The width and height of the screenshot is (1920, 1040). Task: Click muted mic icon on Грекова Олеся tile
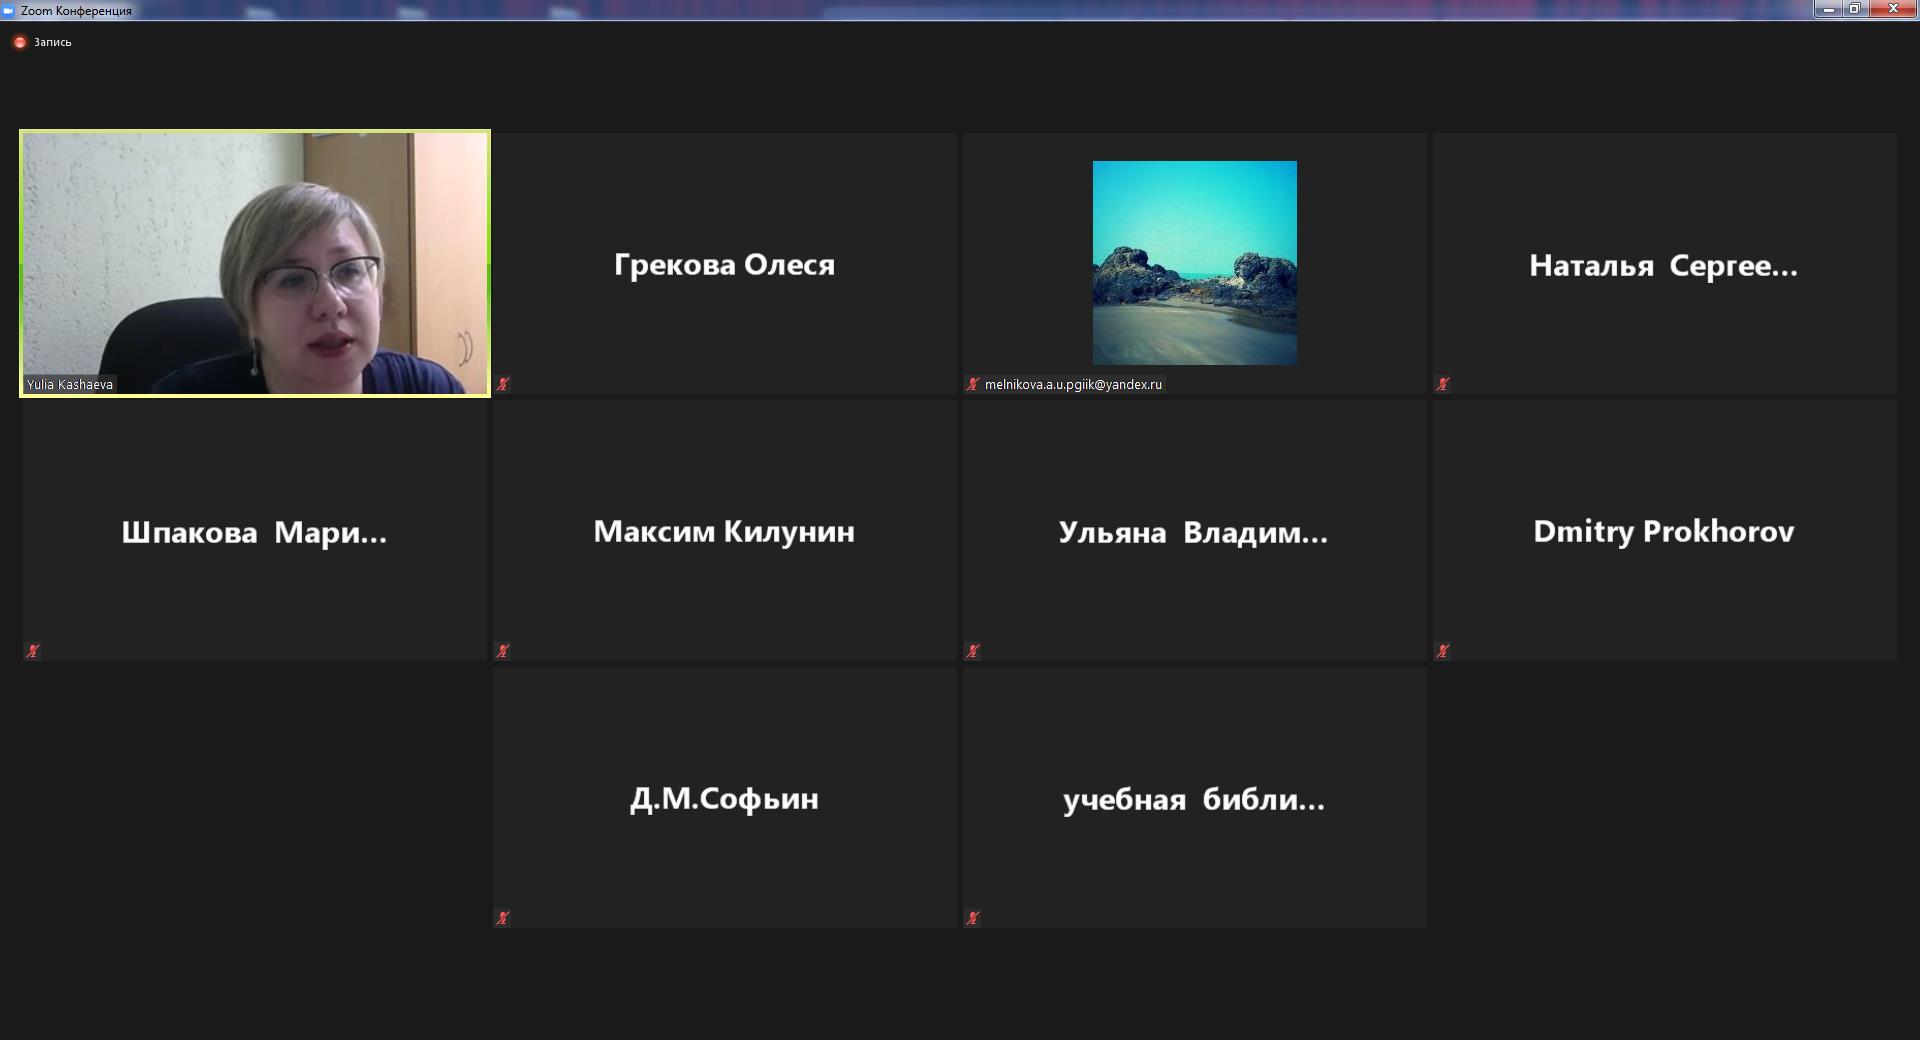point(503,384)
